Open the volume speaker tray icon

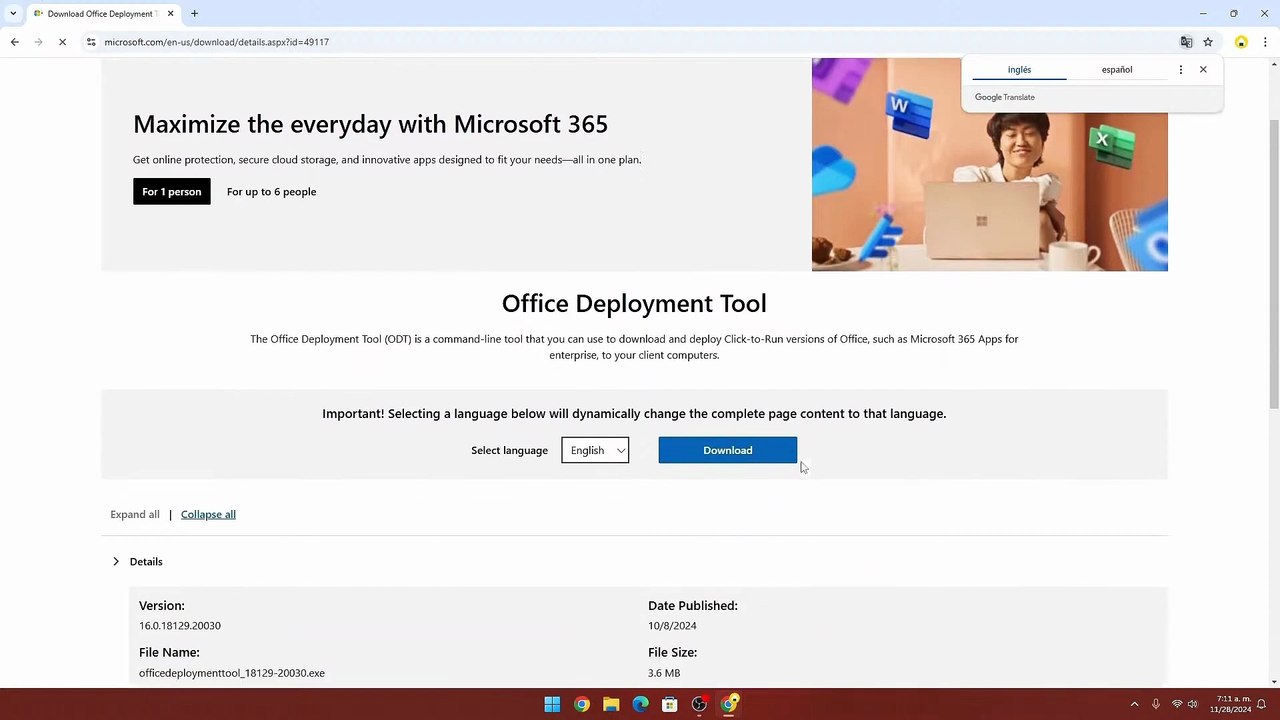point(1192,705)
